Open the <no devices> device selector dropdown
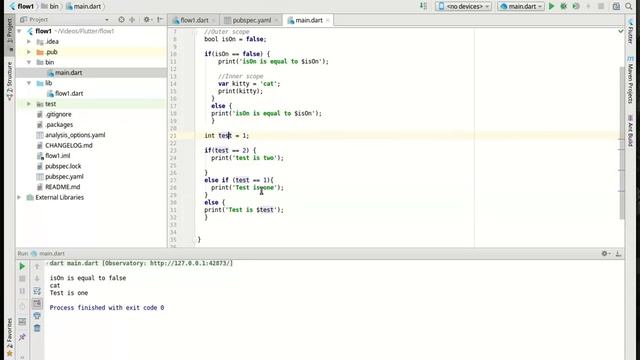Image resolution: width=640 pixels, height=360 pixels. [463, 6]
